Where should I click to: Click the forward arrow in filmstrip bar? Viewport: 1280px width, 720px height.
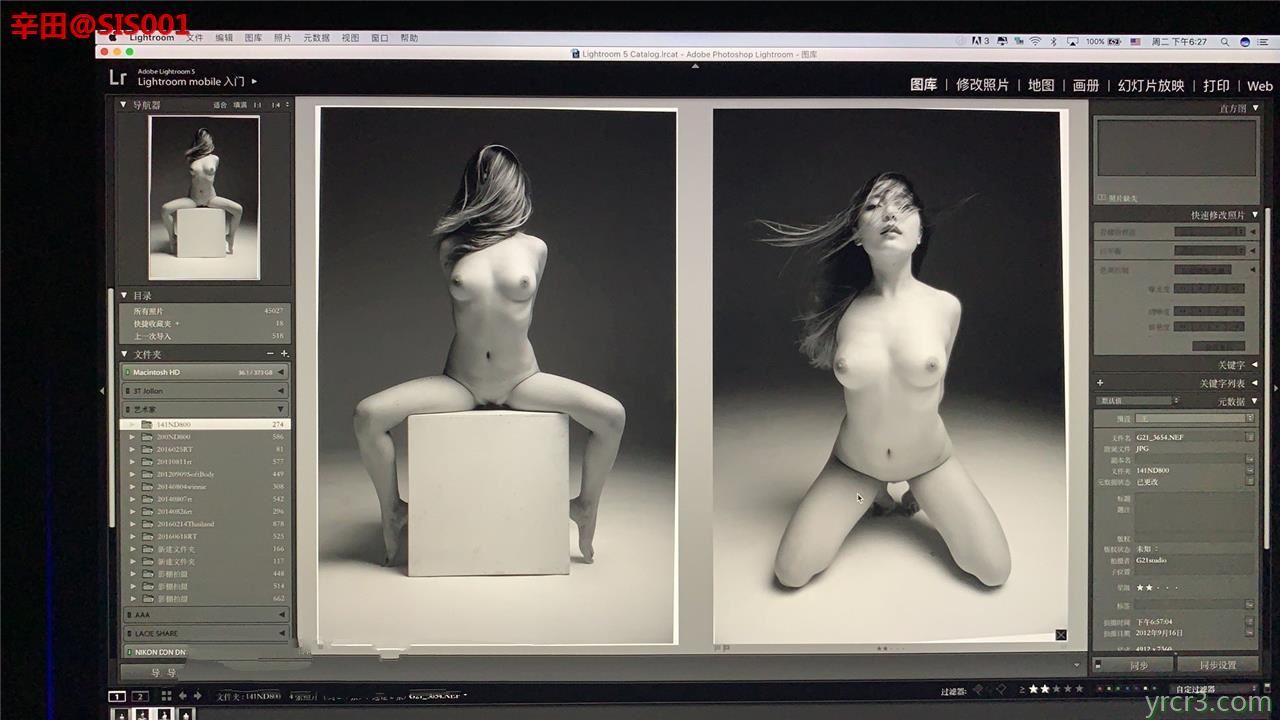pyautogui.click(x=198, y=696)
